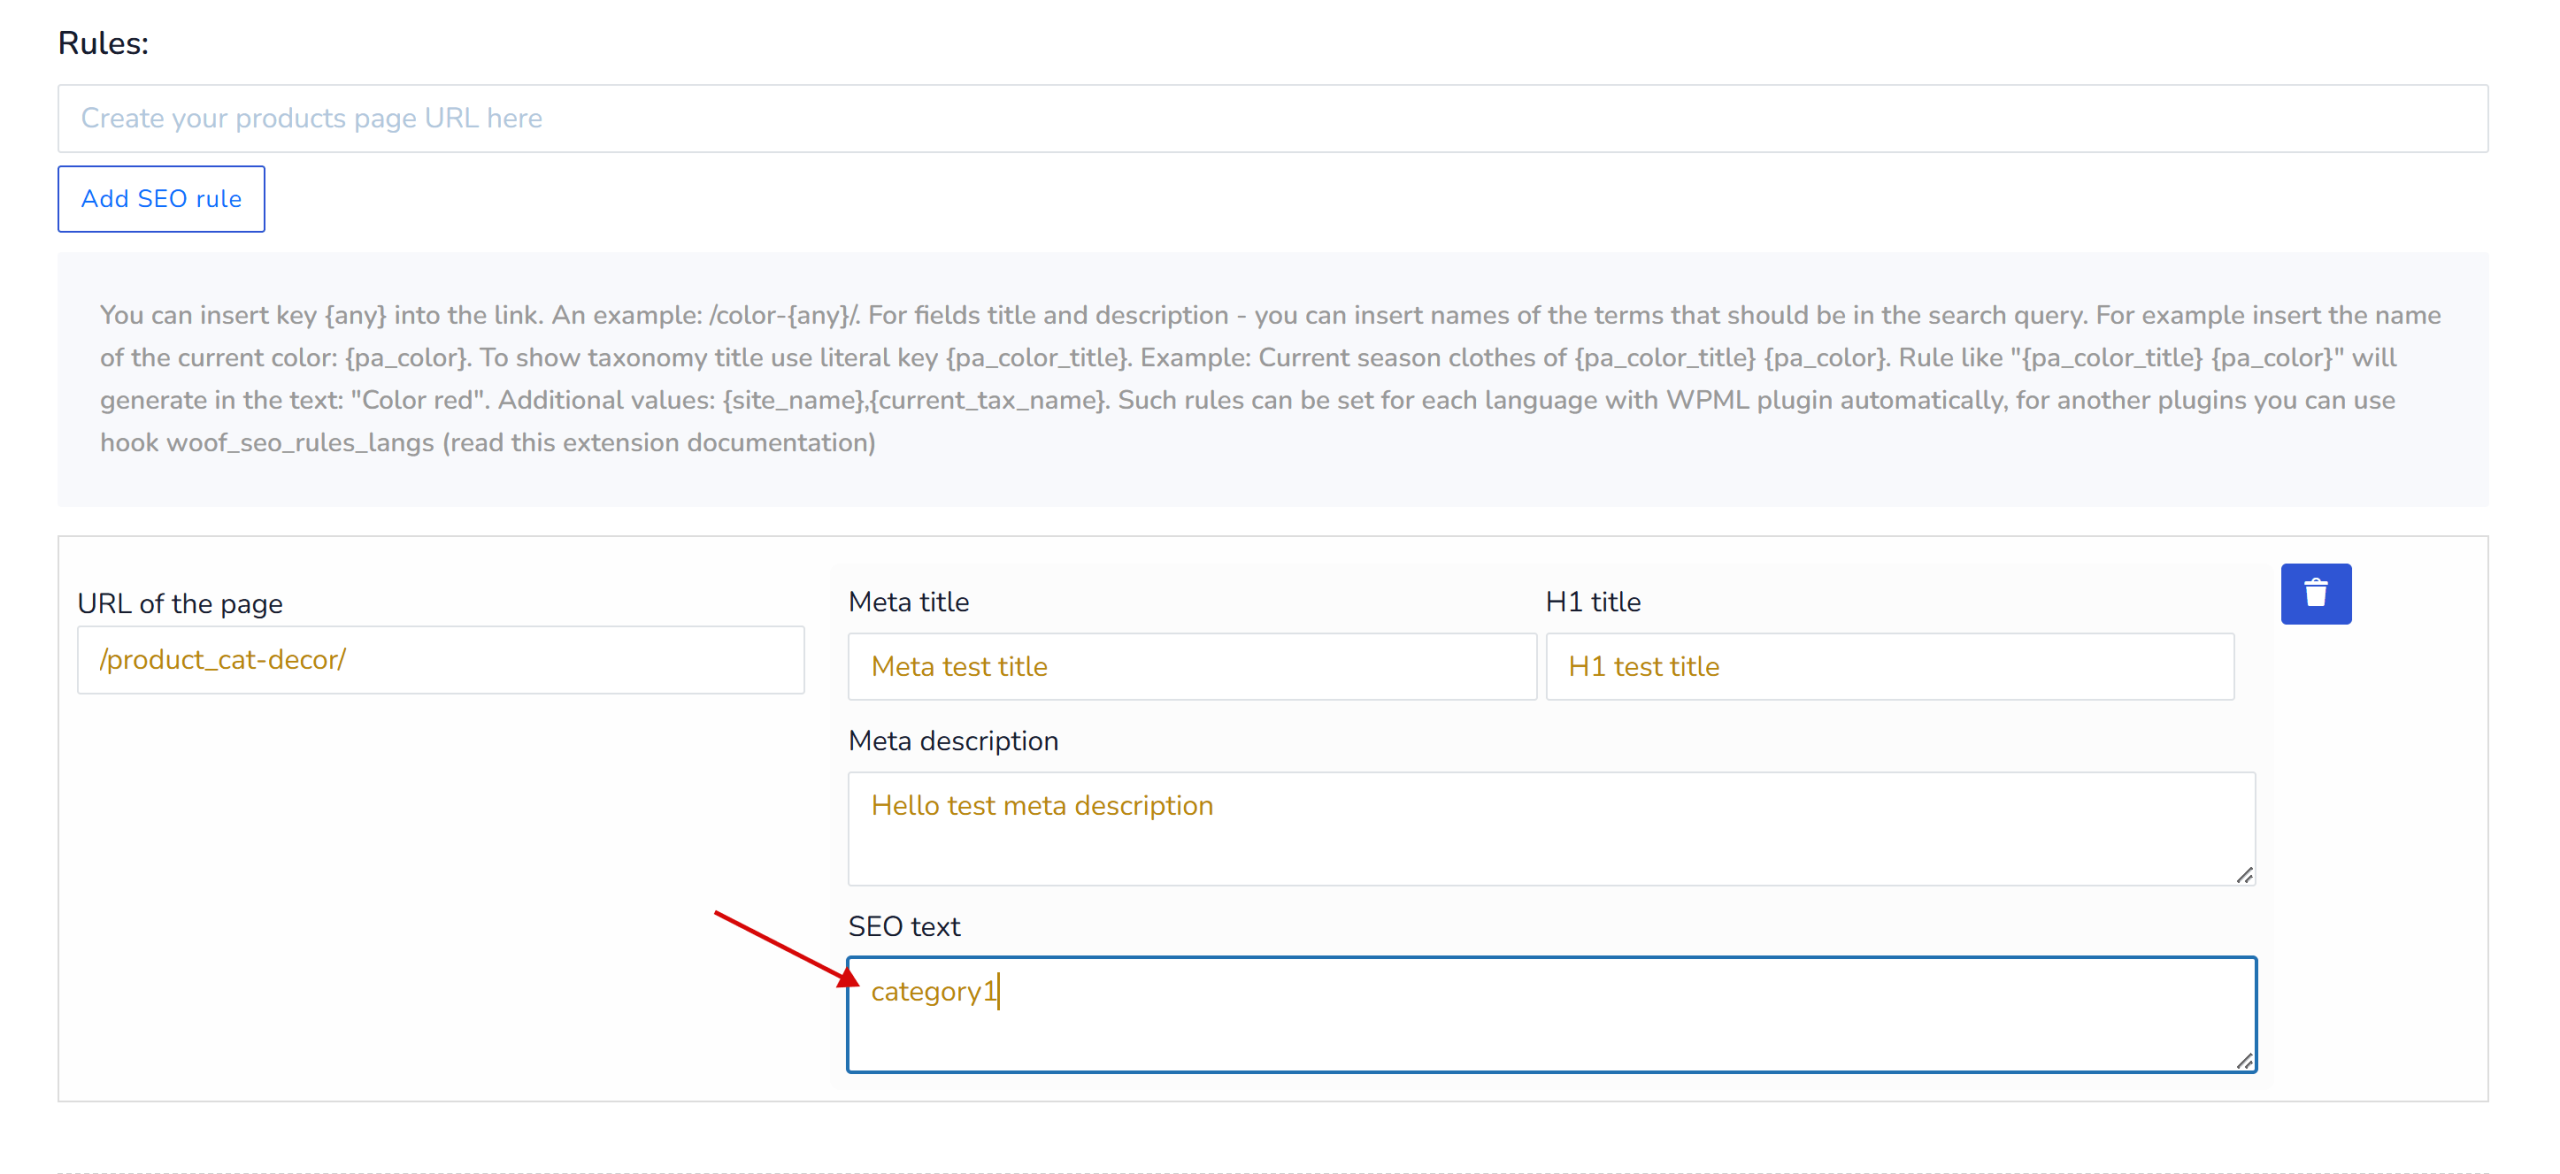Click the 'Rules:' heading
The width and height of the screenshot is (2560, 1174).
[103, 43]
